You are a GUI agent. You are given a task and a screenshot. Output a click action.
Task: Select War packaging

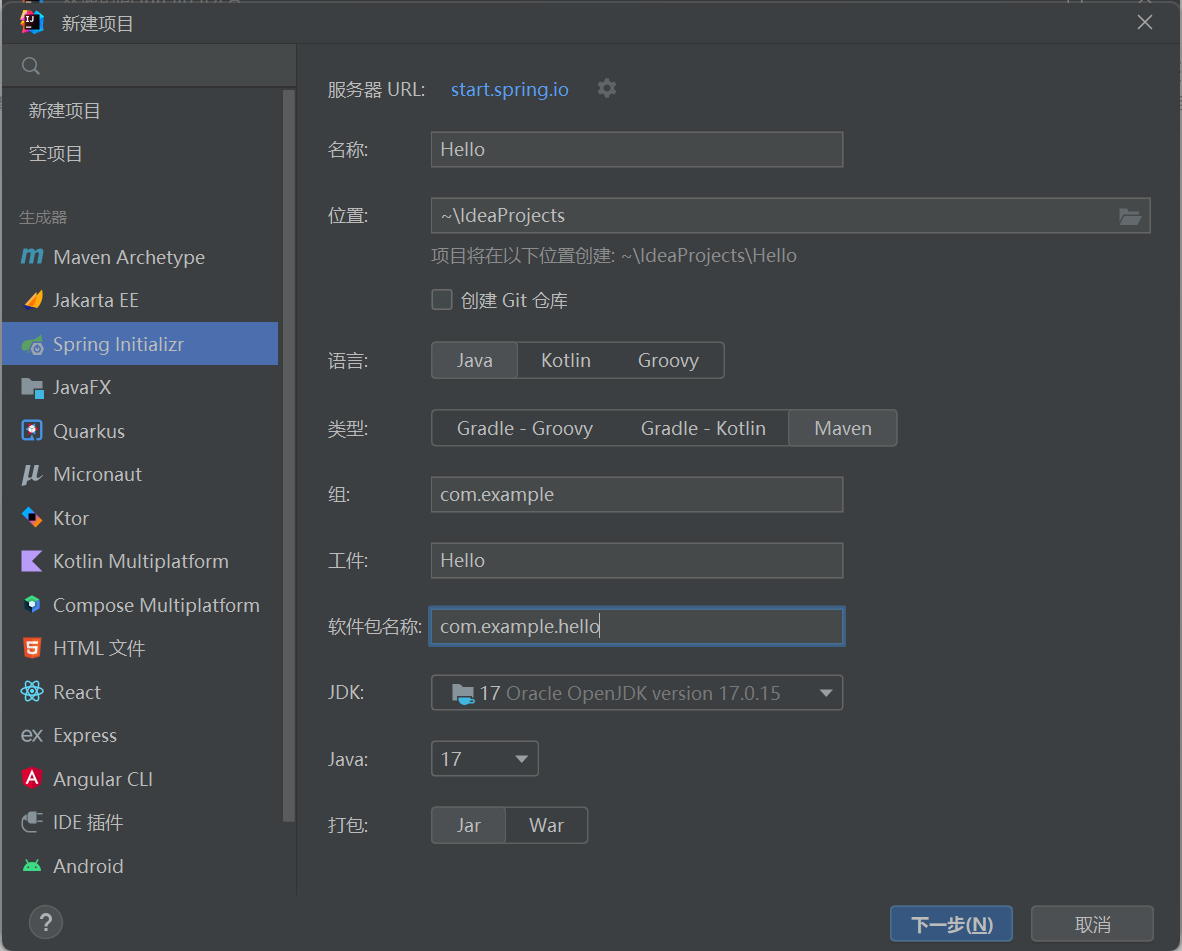point(546,825)
